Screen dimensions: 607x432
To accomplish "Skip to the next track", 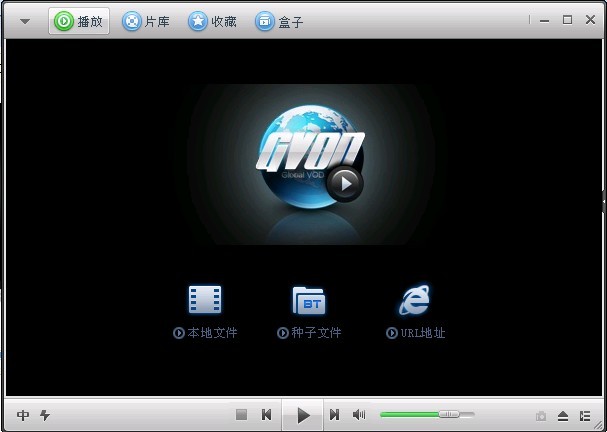I will click(x=334, y=414).
